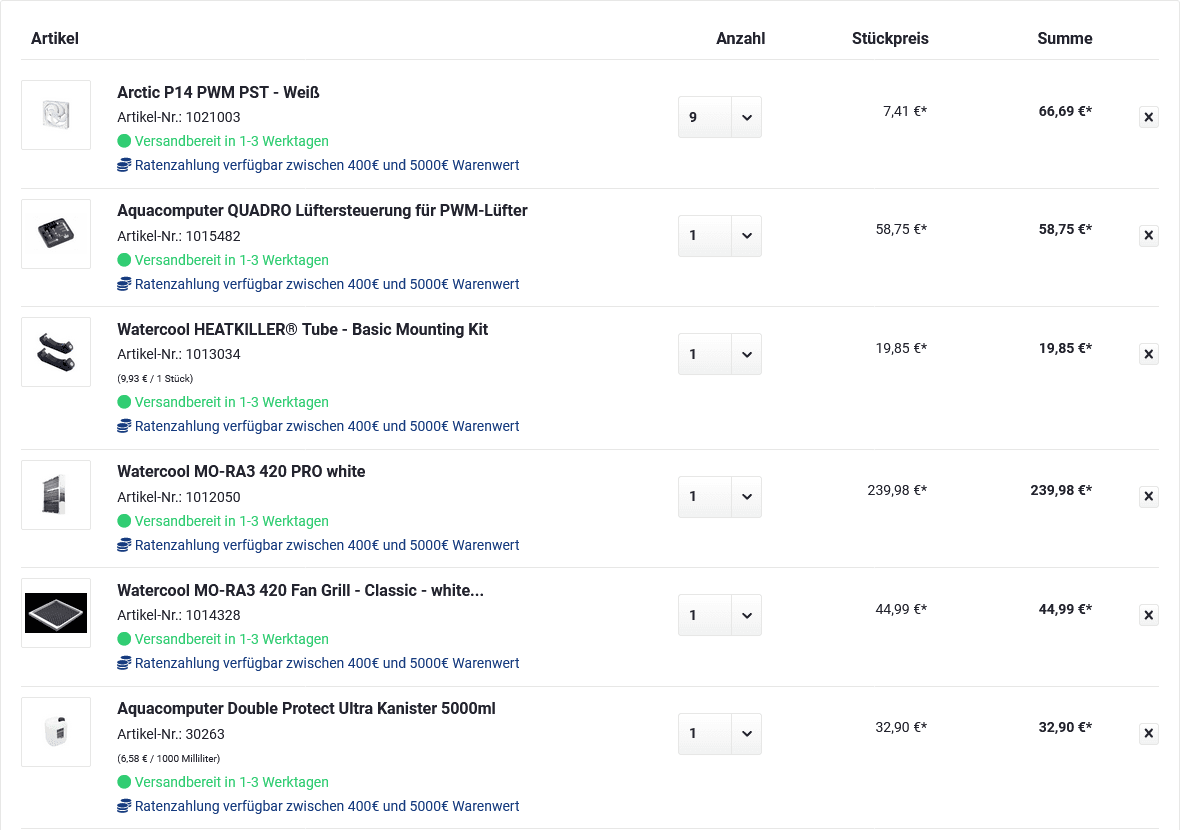Click Ratenzahlung info under Arctic P14
Viewport: 1180px width, 830px height.
318,166
